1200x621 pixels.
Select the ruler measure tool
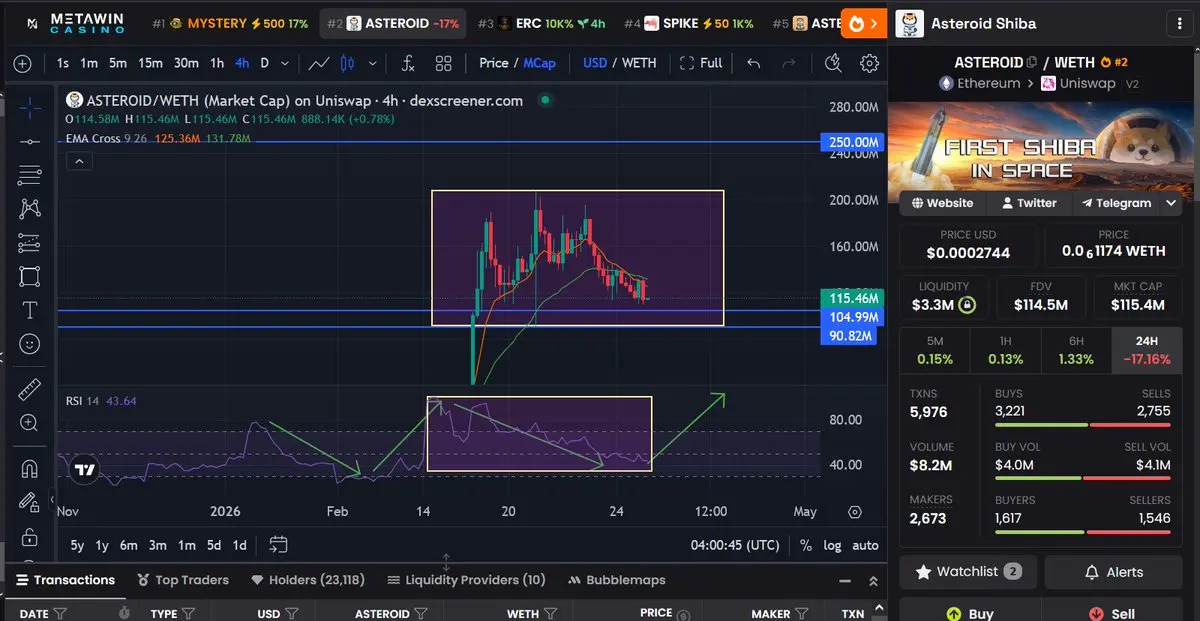click(30, 389)
